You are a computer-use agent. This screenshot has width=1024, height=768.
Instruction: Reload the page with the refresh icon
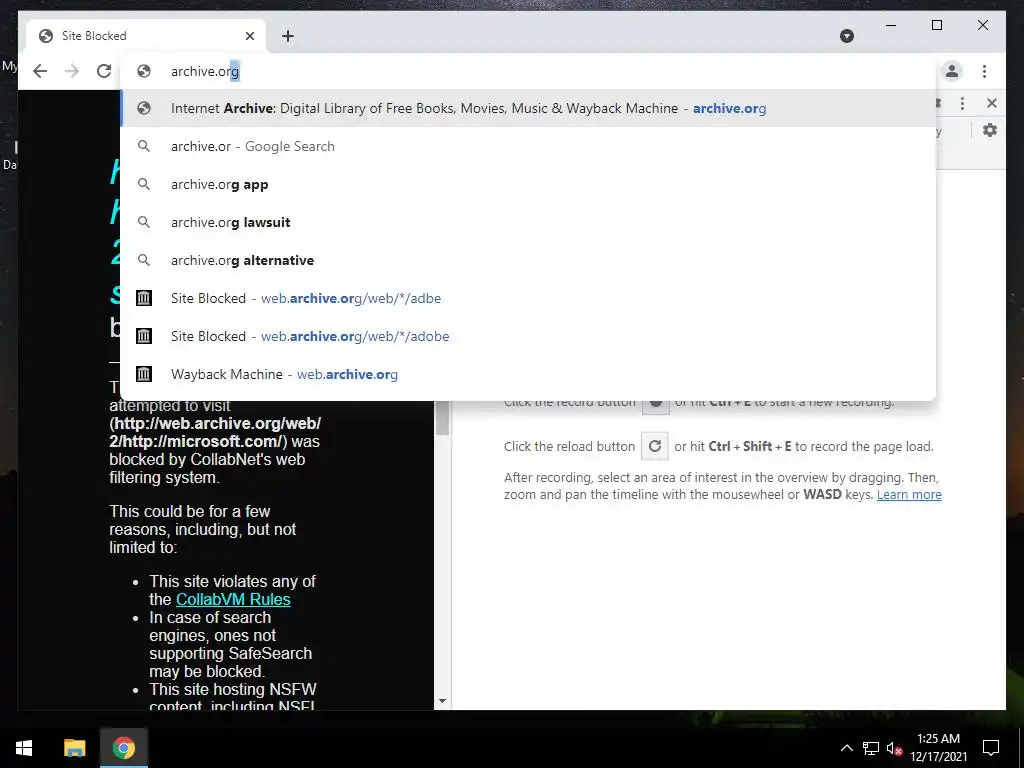coord(104,71)
